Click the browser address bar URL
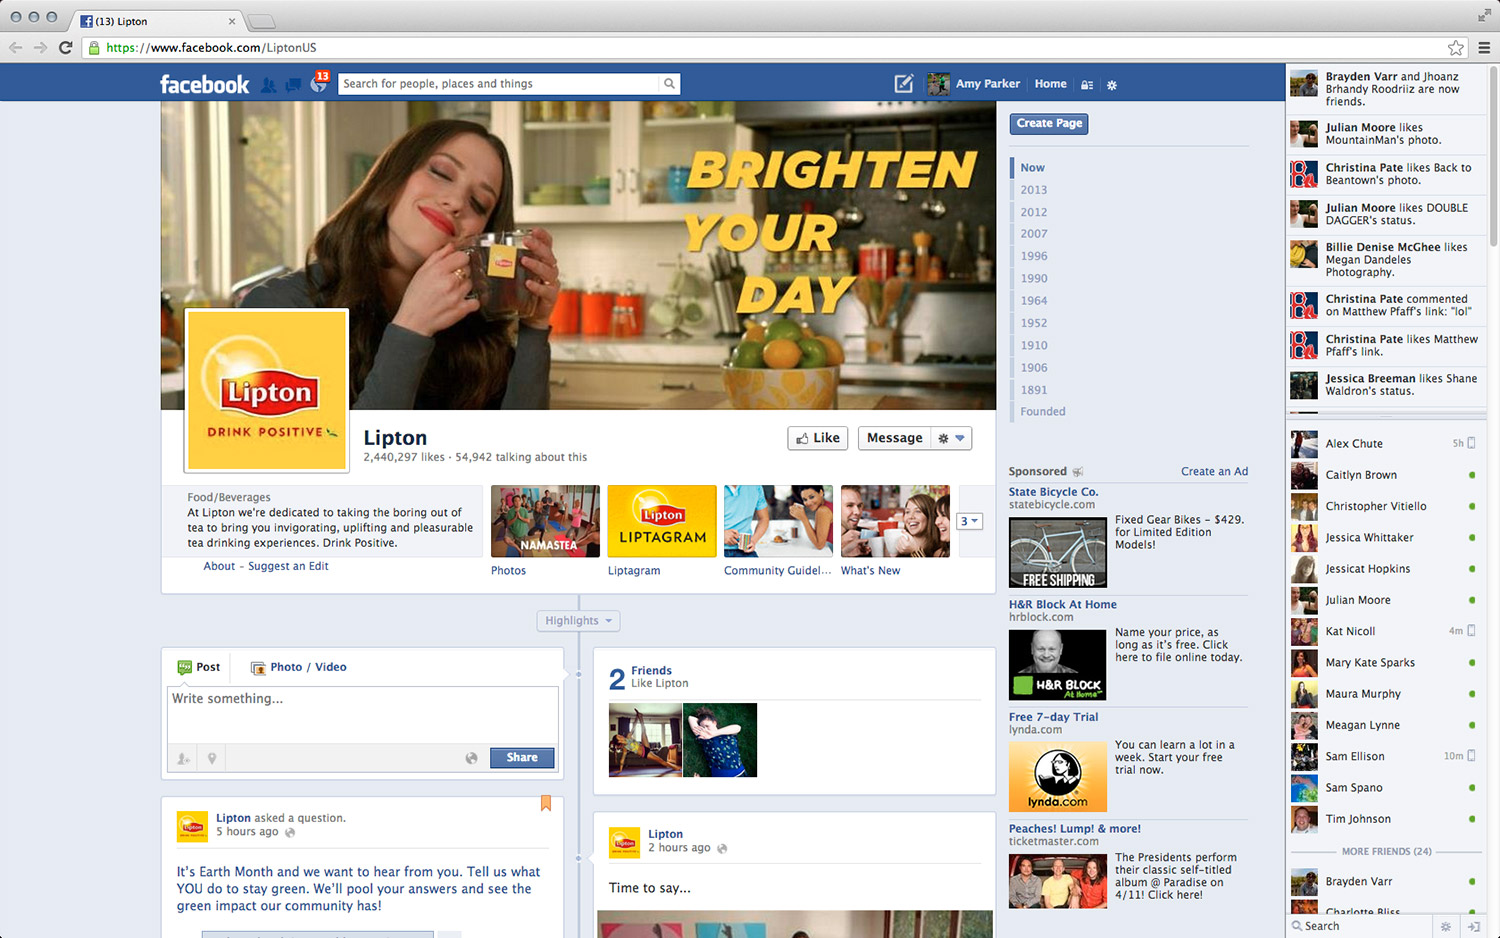Screen dimensions: 1500x938 click(x=211, y=47)
